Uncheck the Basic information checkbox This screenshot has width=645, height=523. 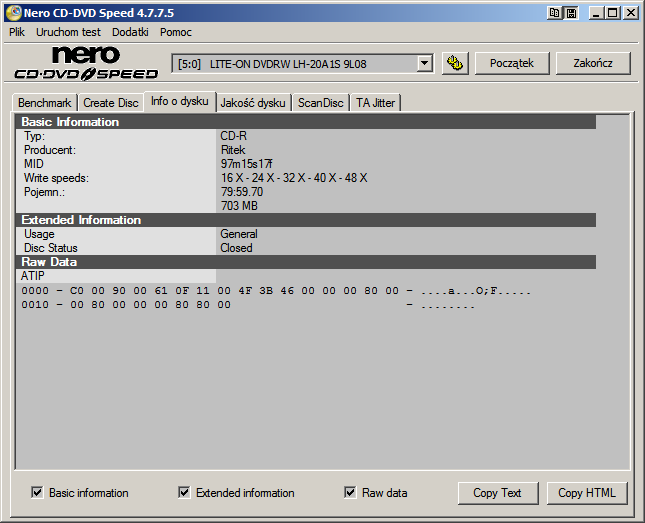pos(37,492)
